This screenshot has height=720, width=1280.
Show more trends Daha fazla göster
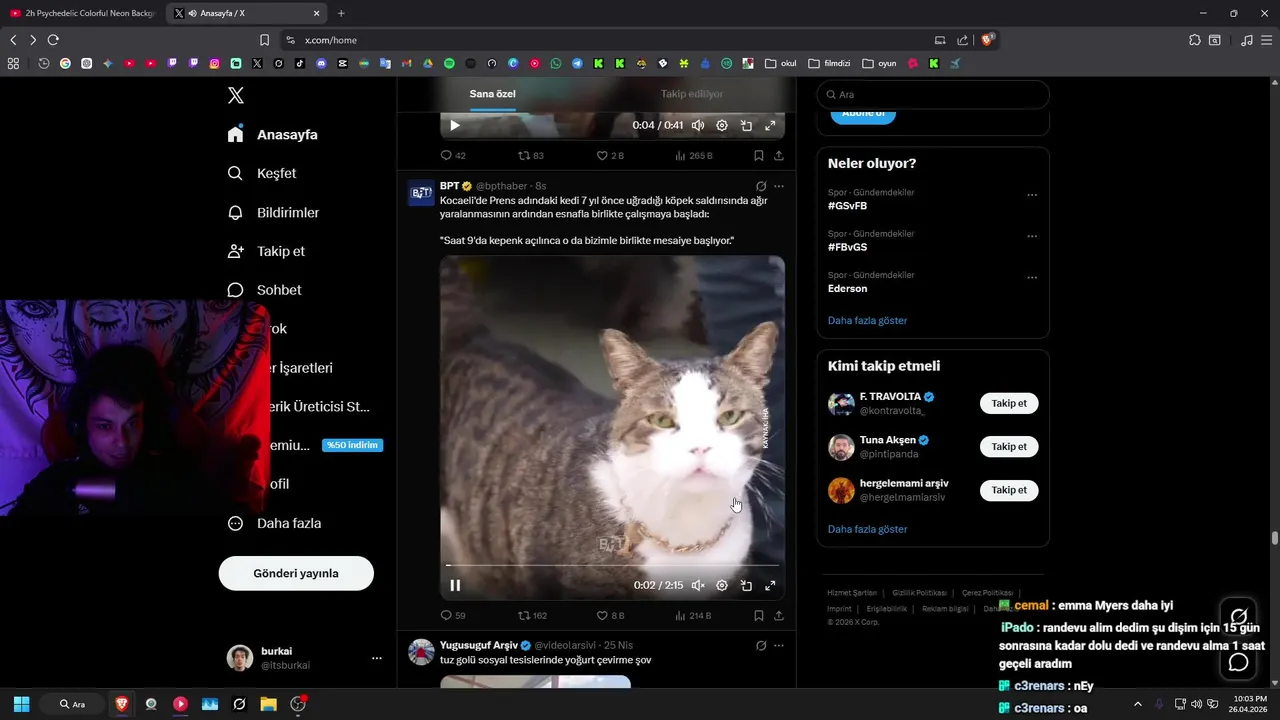pos(867,321)
